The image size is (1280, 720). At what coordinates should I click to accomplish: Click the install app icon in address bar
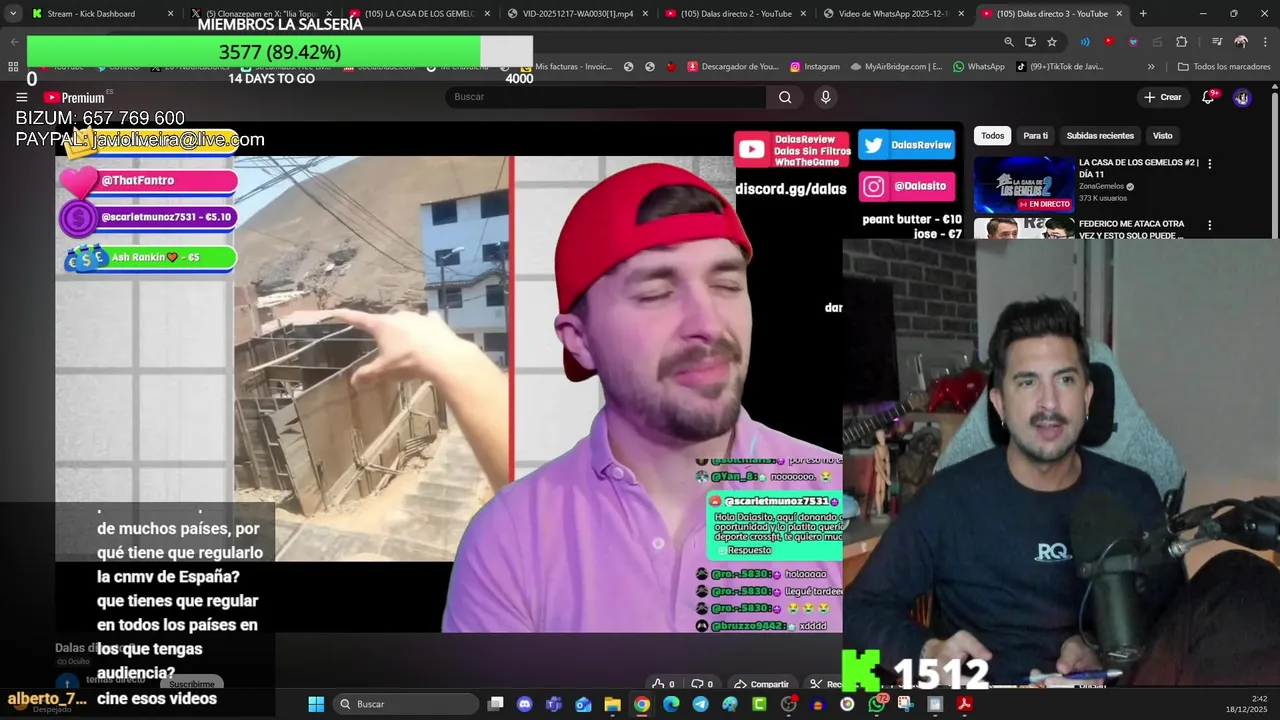pyautogui.click(x=1030, y=42)
